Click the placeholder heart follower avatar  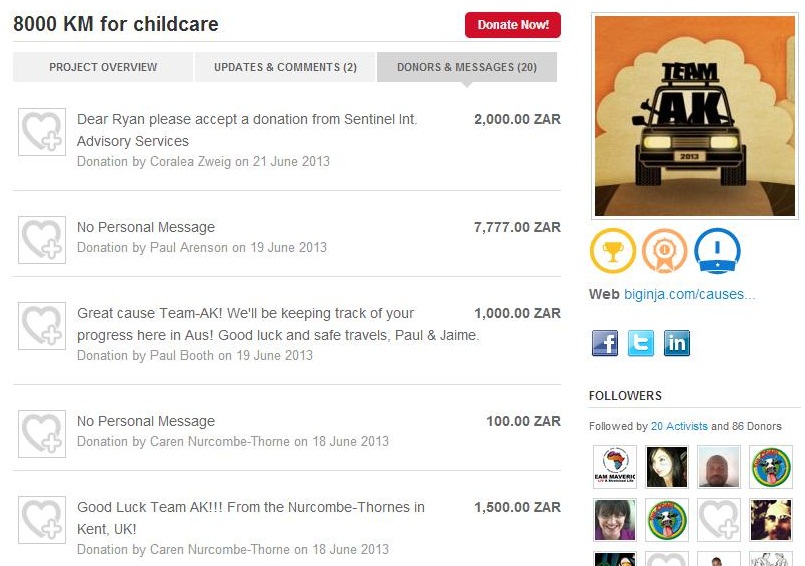[719, 520]
